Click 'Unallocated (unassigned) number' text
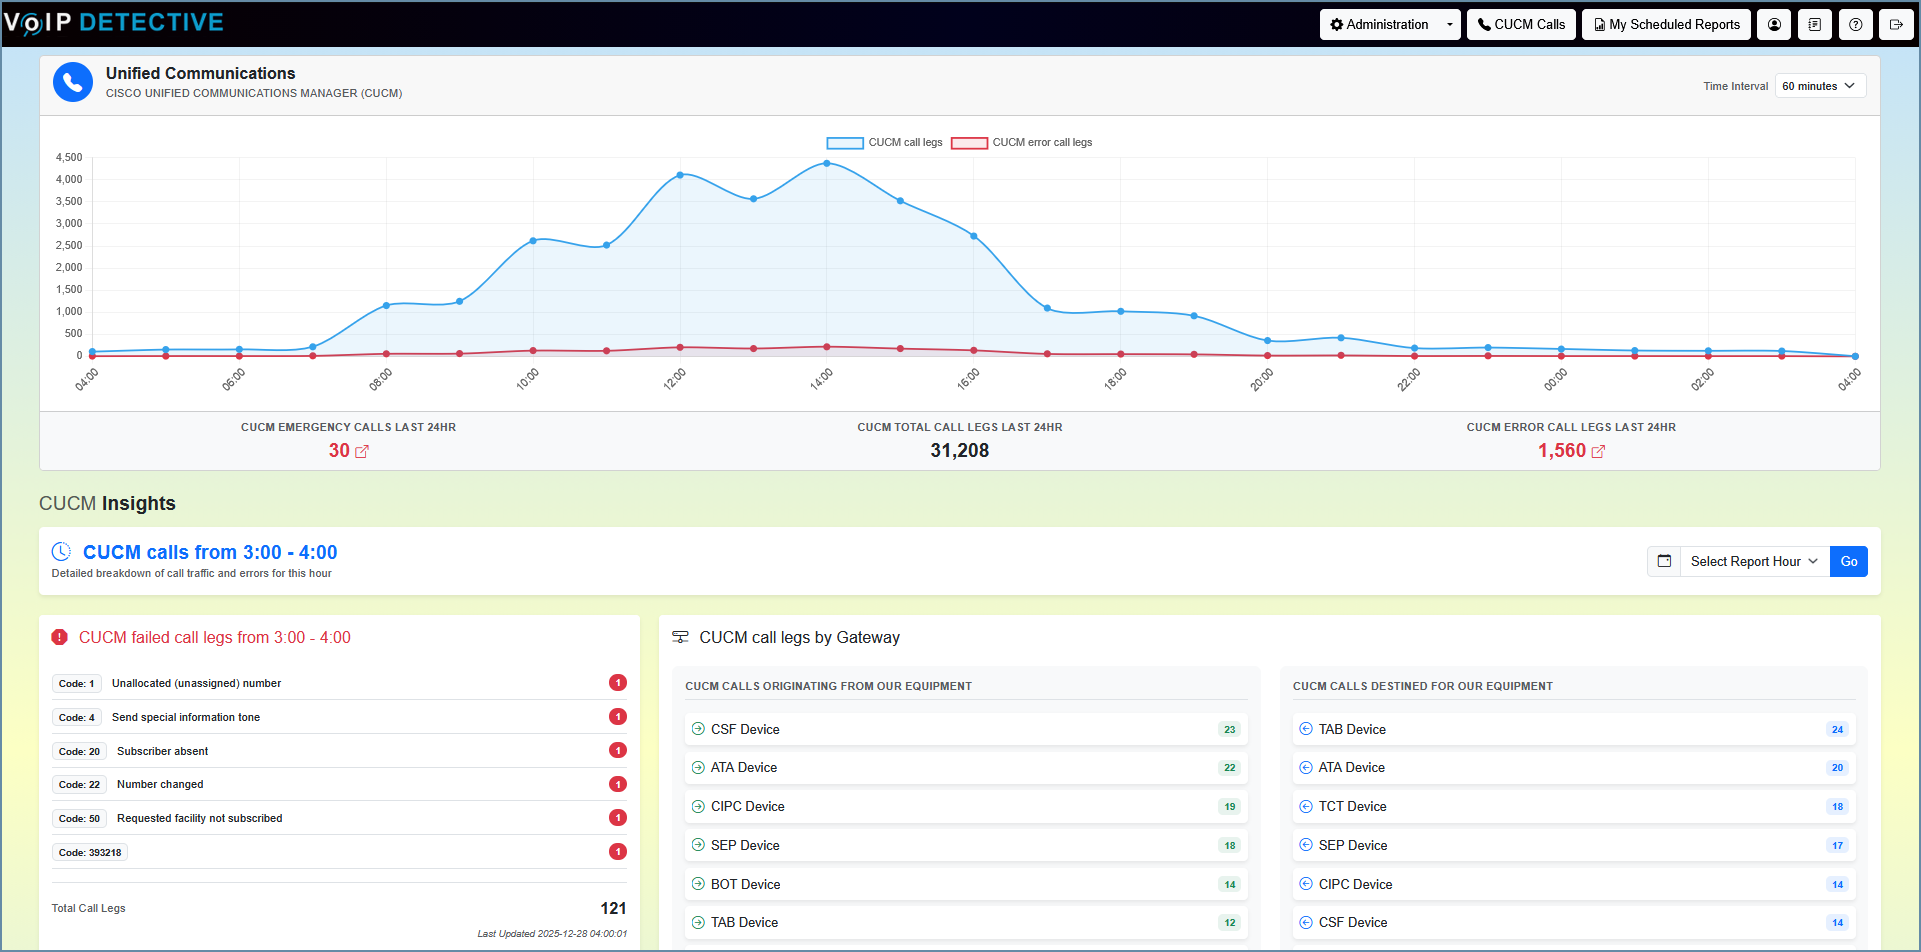The image size is (1921, 952). pyautogui.click(x=196, y=683)
